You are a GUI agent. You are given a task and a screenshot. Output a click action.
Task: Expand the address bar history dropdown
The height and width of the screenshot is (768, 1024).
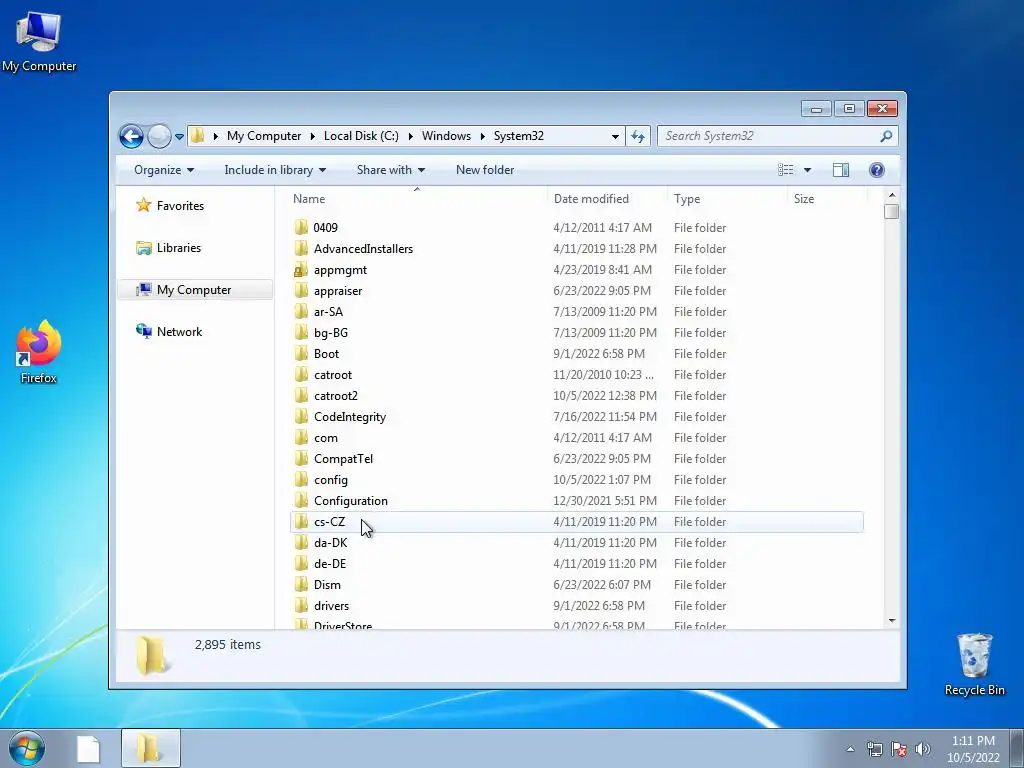pos(615,136)
